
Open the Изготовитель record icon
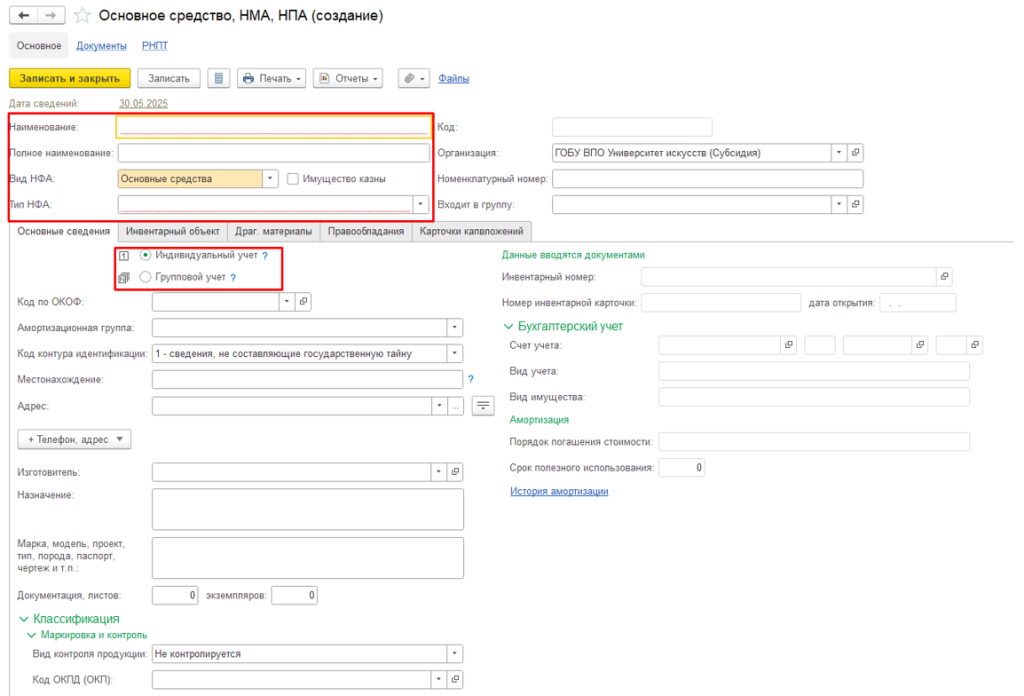(455, 471)
